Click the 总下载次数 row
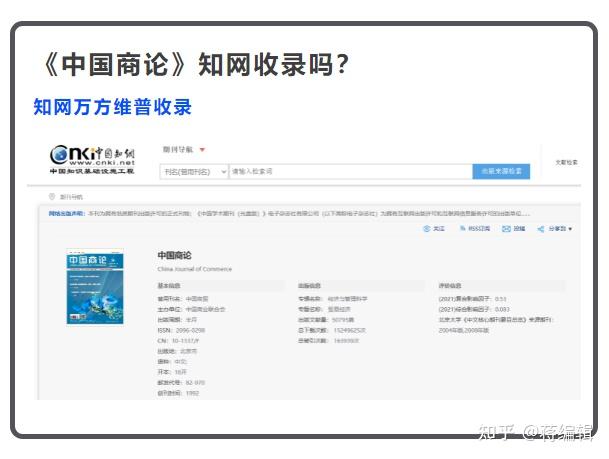The height and width of the screenshot is (459, 609). point(332,330)
